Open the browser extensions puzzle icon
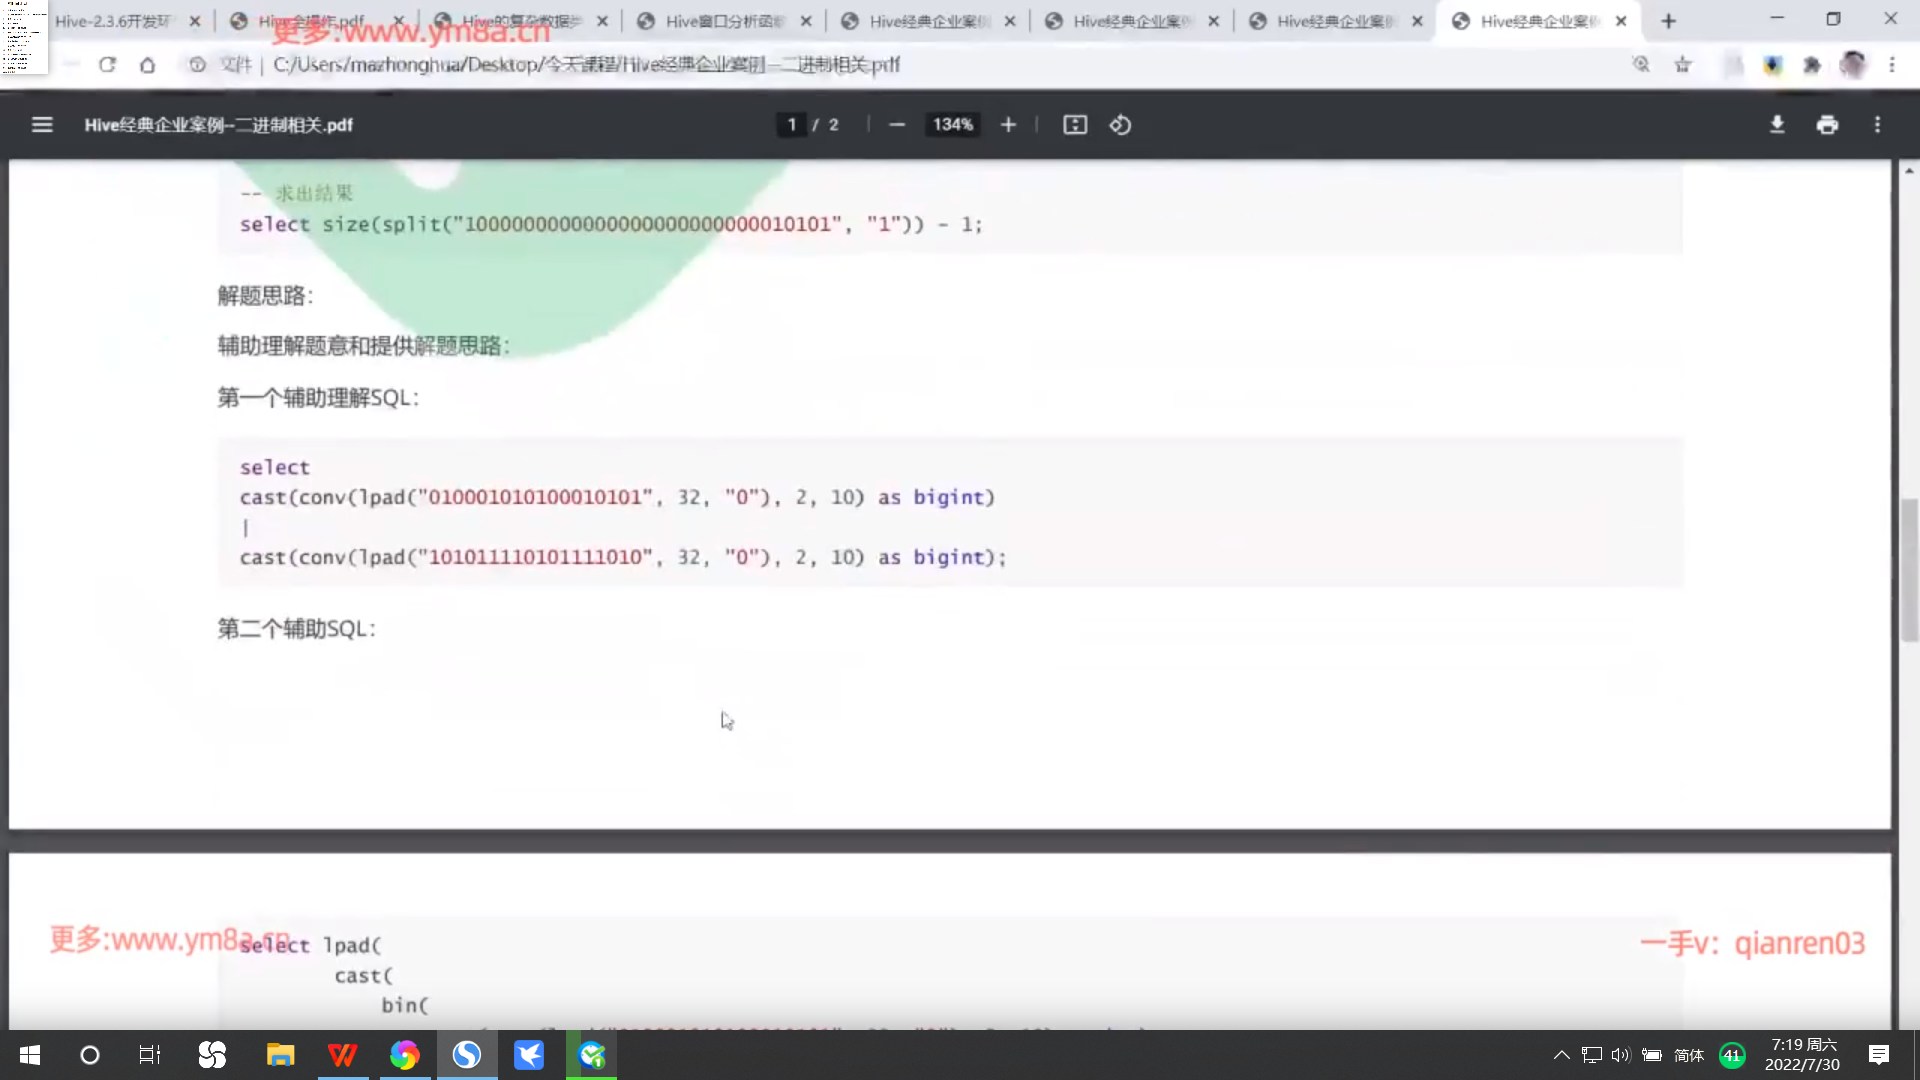This screenshot has width=1920, height=1080. click(1811, 65)
